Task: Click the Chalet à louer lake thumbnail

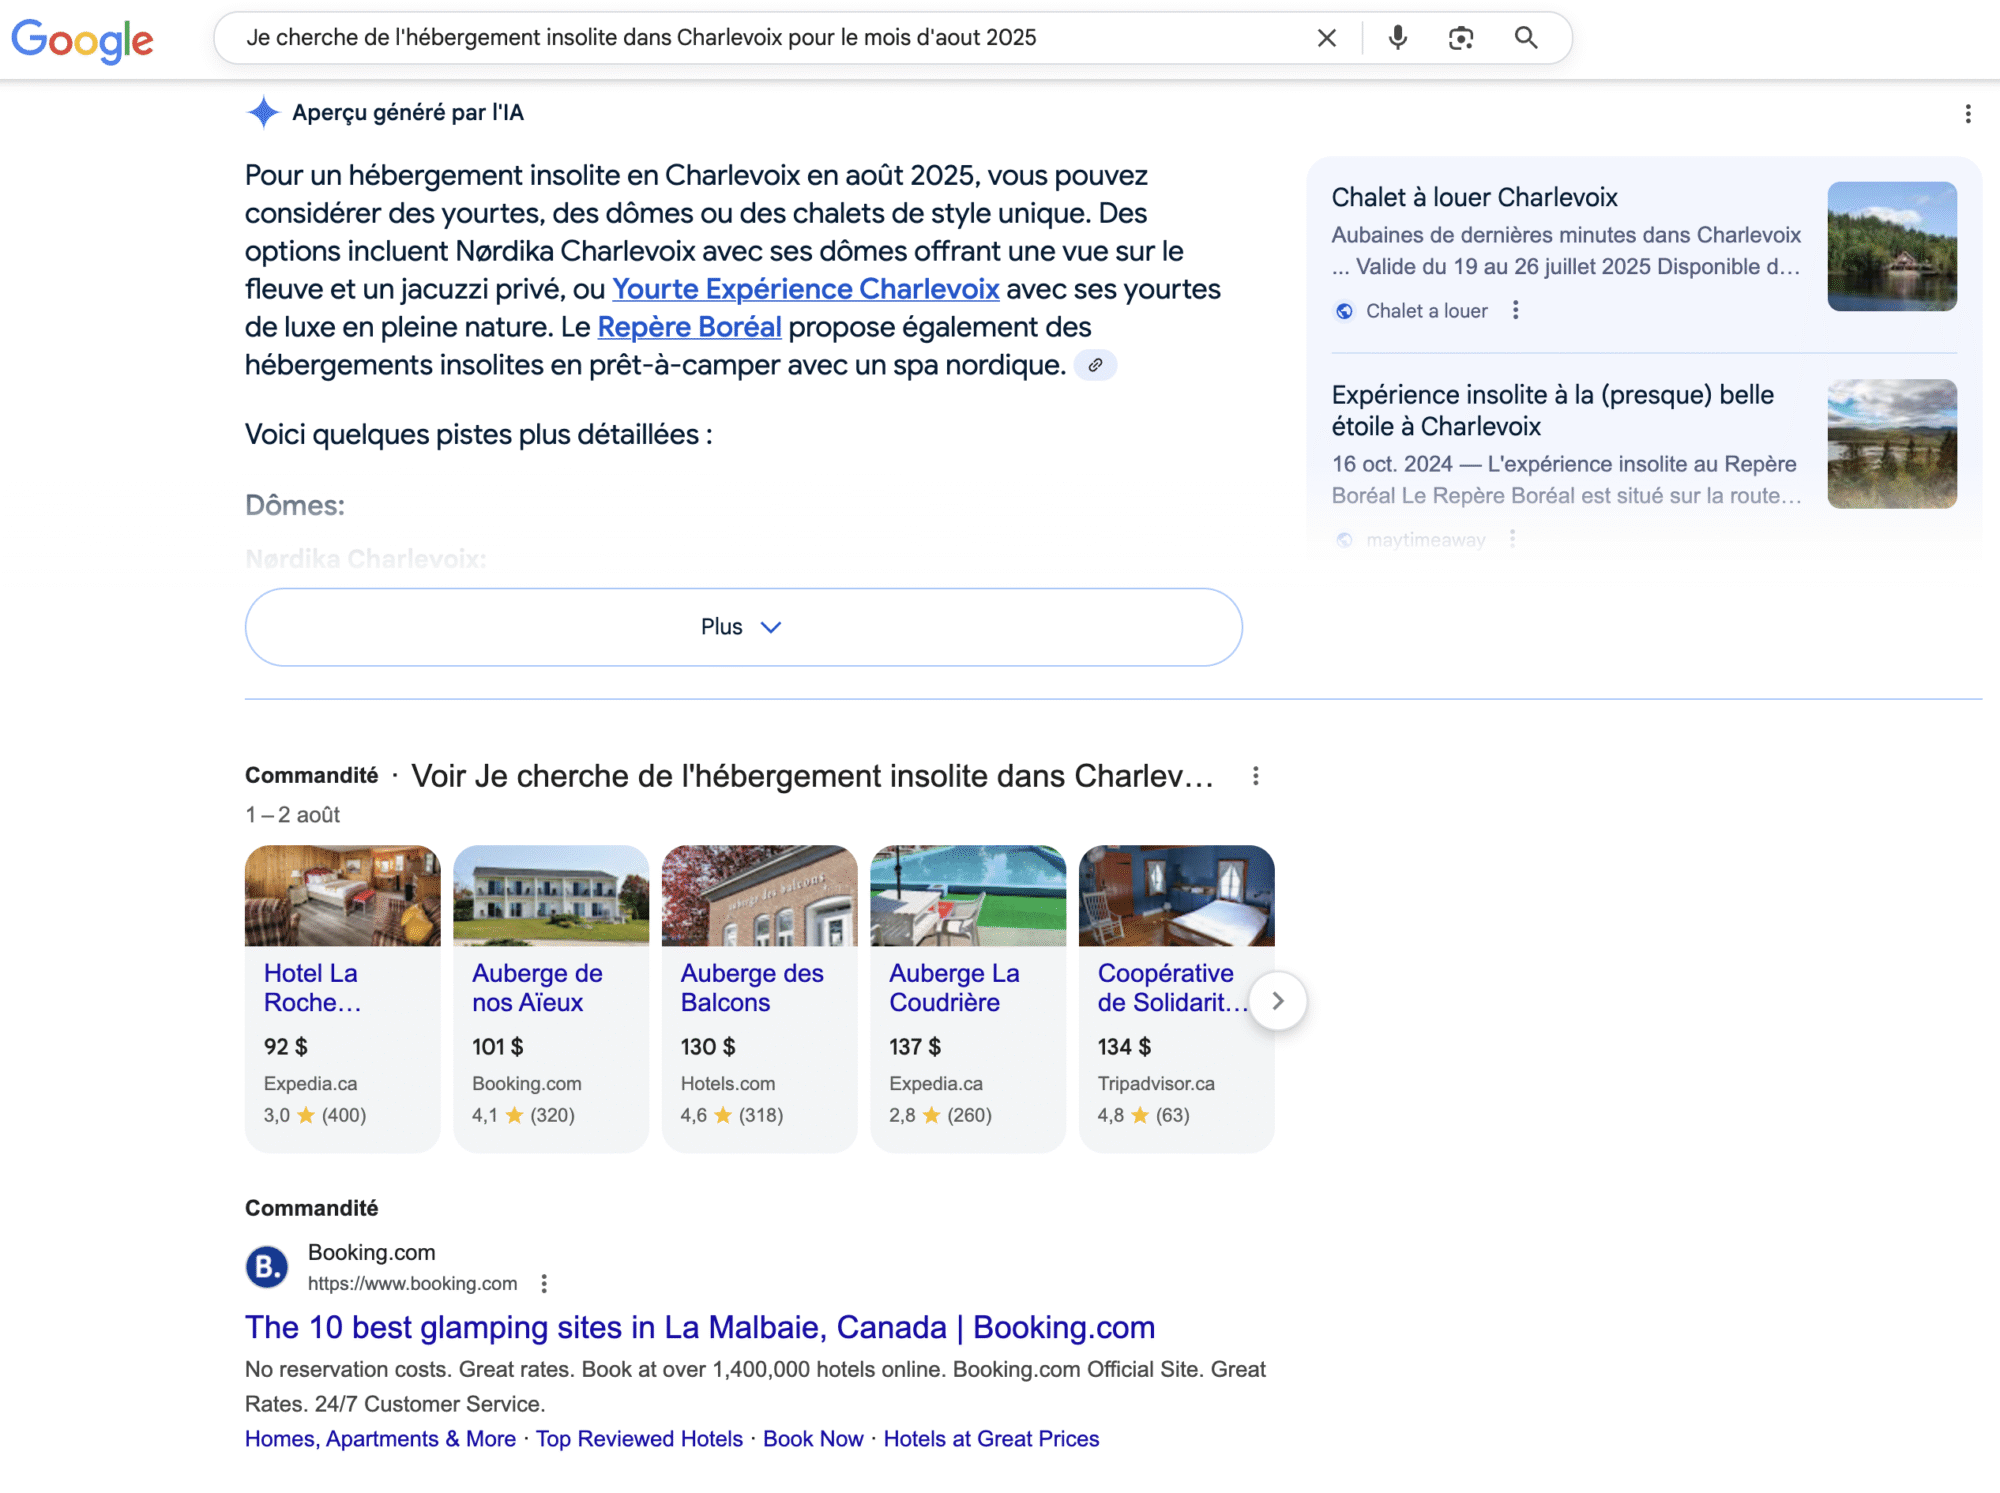Action: 1892,246
